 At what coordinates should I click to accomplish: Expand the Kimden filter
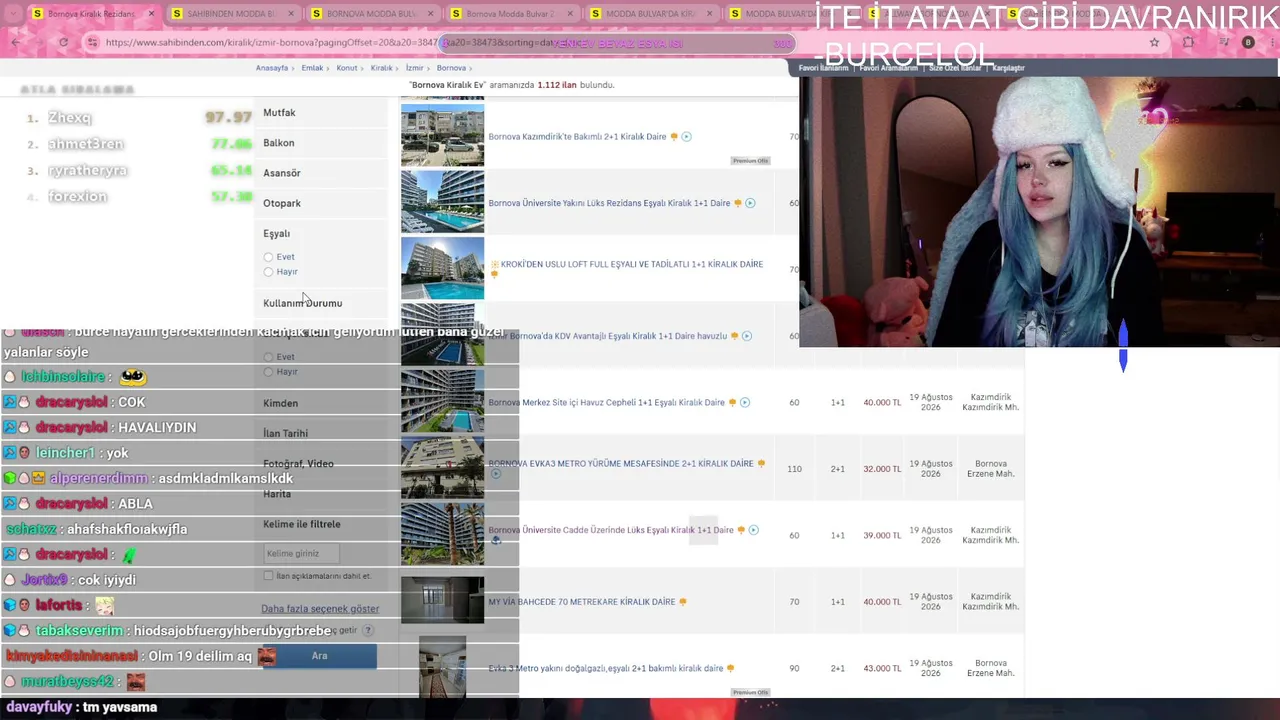pos(280,403)
